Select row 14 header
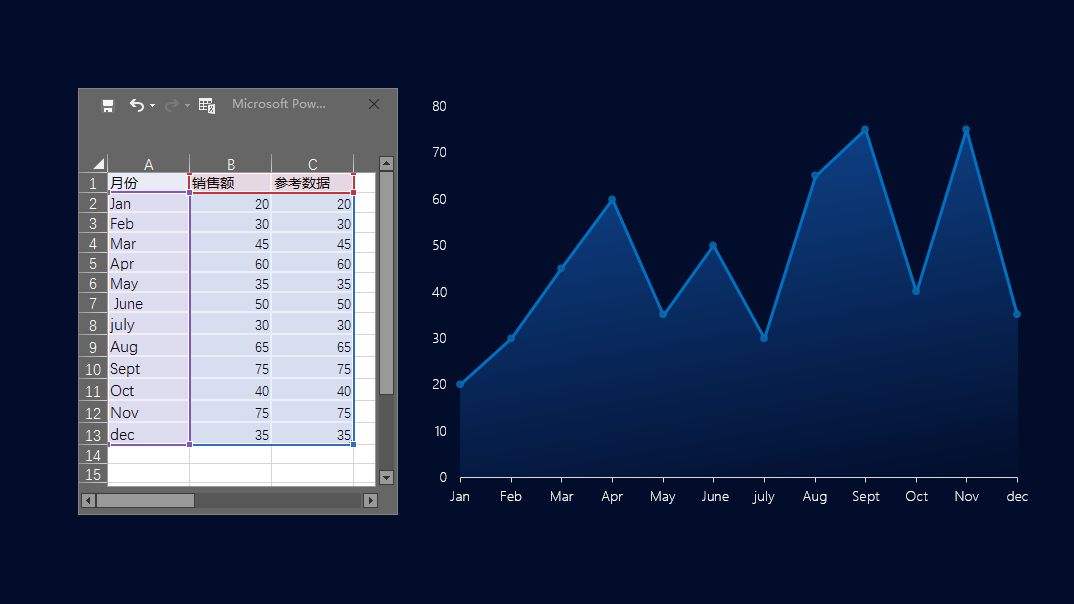This screenshot has height=604, width=1074. point(93,455)
